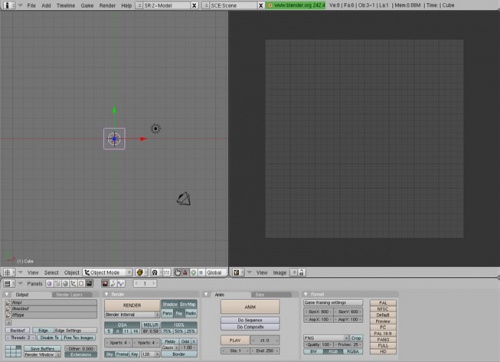Select the Render buttons sub-context icon
This screenshot has width=500, height=362.
tap(105, 284)
